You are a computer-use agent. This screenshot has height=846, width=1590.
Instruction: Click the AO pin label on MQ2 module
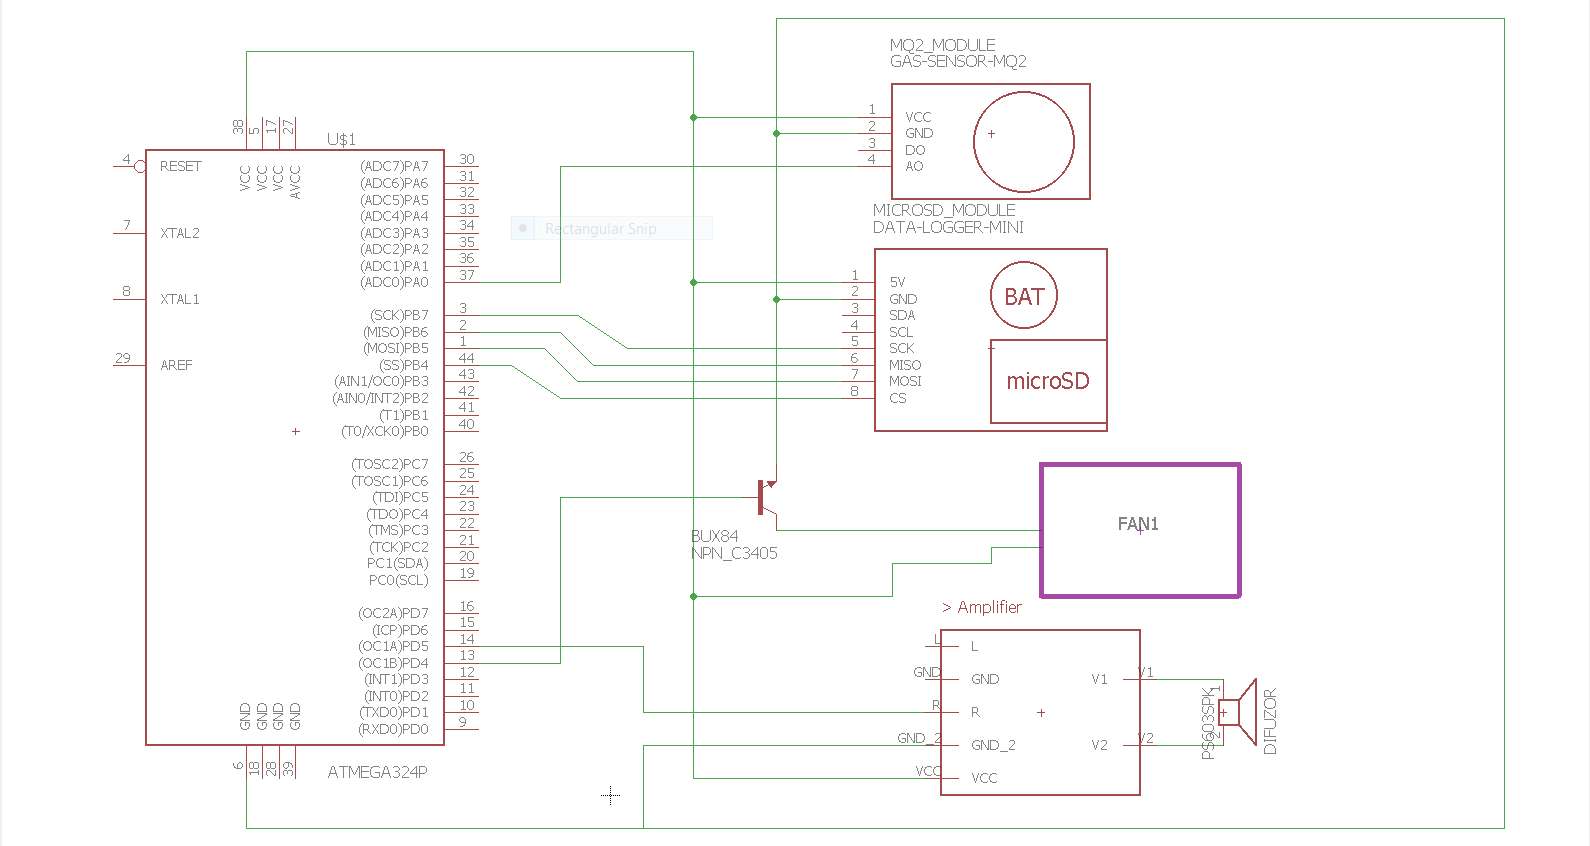point(914,166)
